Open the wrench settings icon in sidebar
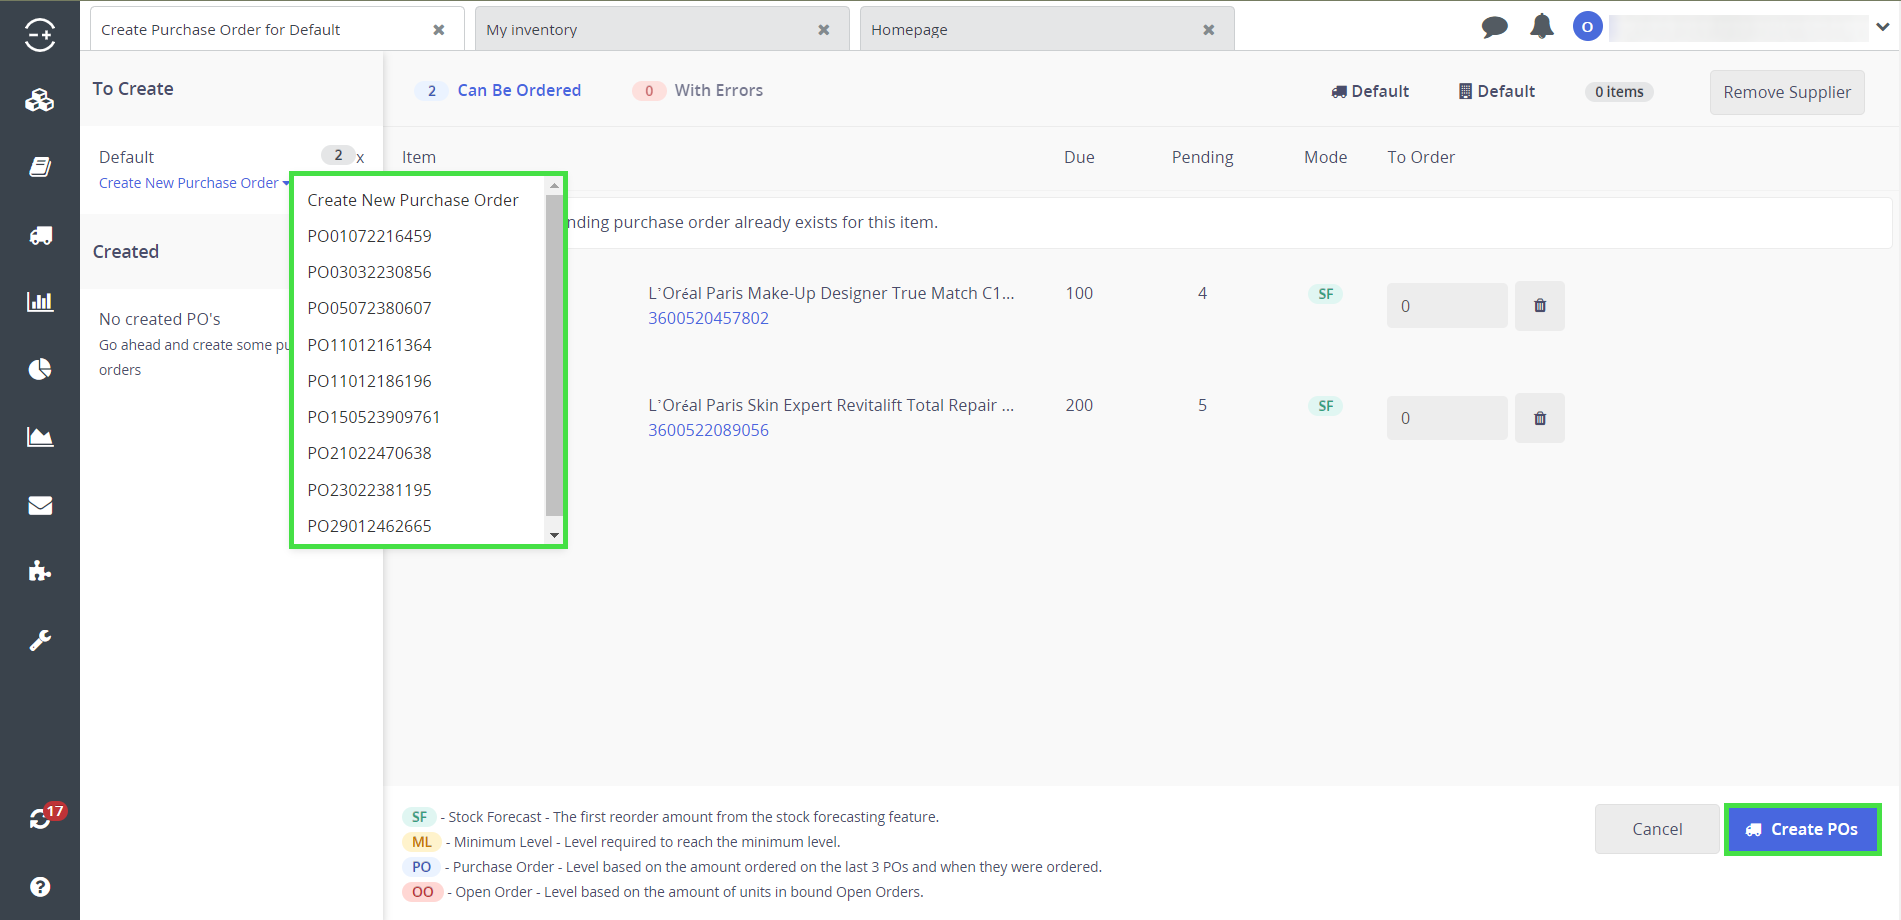The width and height of the screenshot is (1901, 920). point(40,640)
